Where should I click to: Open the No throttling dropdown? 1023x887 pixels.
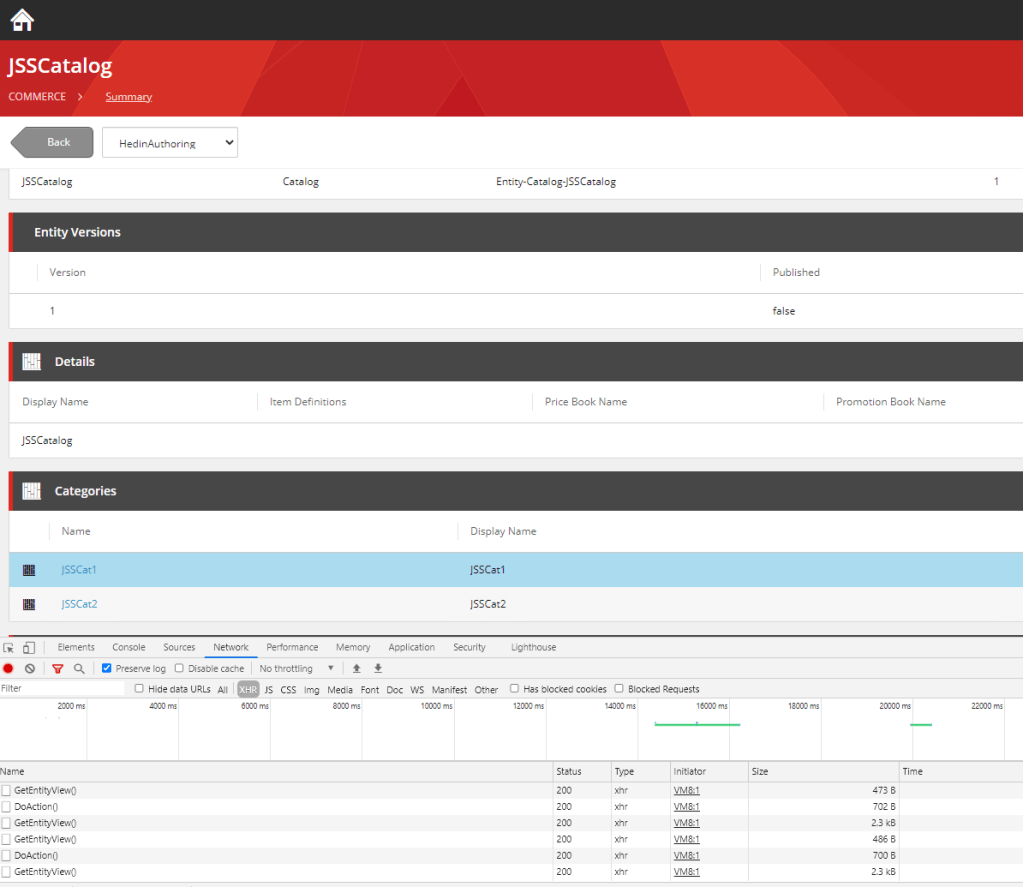[x=297, y=669]
